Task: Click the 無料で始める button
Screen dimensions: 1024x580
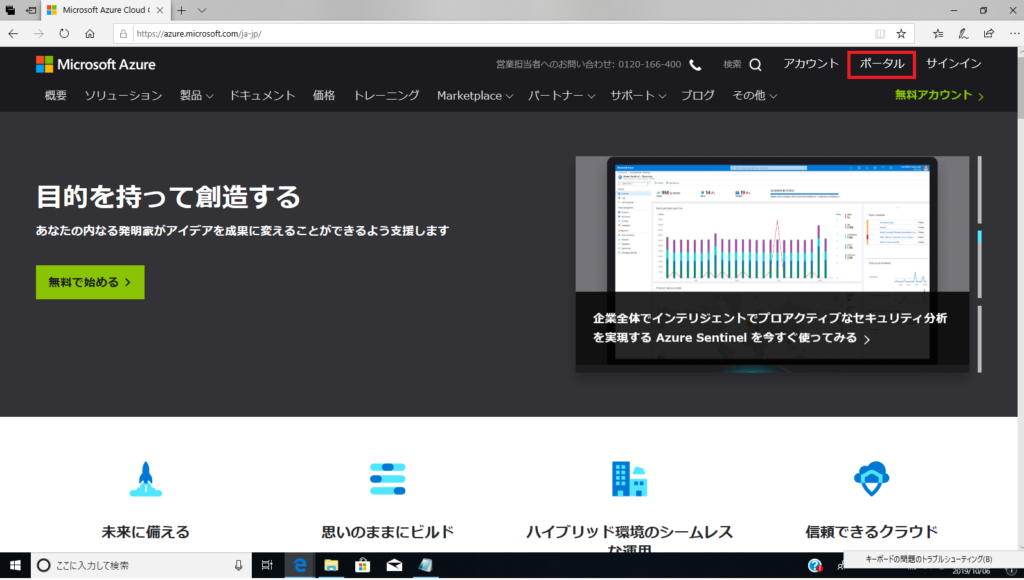Action: 90,282
